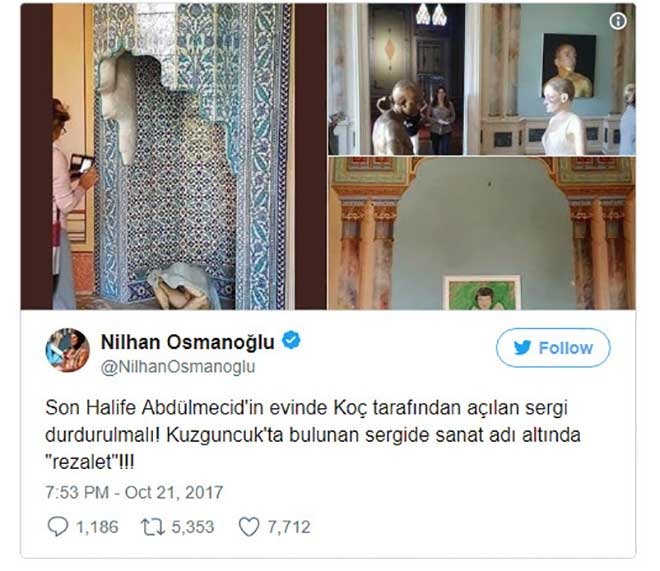Open the tiled fireplace niche photo
This screenshot has width=660, height=571.
coord(173,157)
